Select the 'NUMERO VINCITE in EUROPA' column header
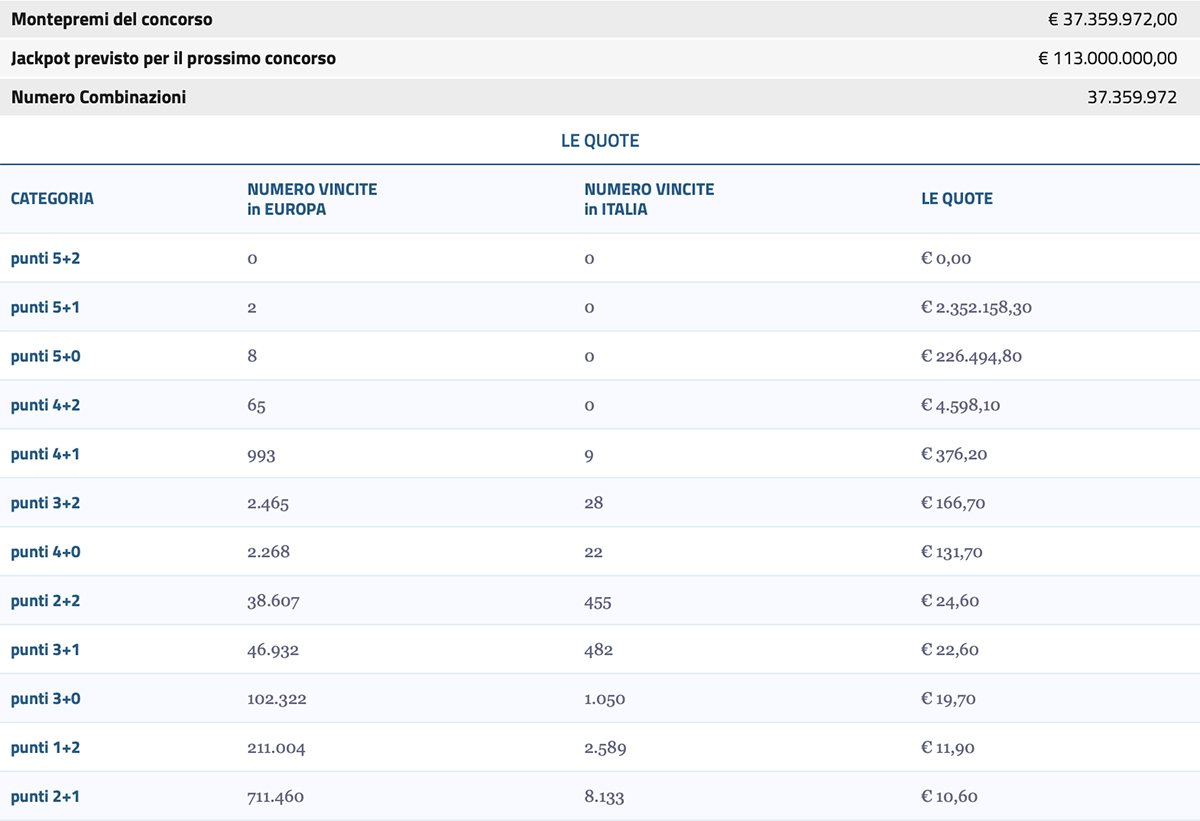Screen dimensions: 1200x821 point(312,199)
